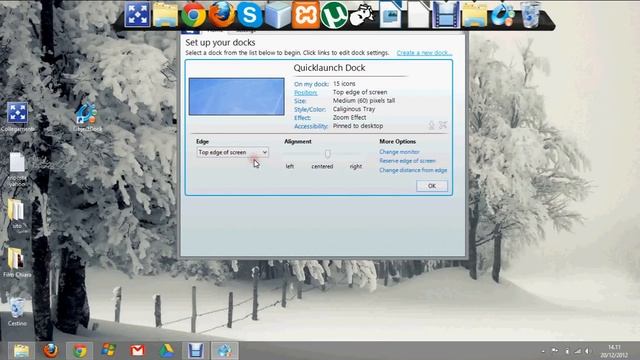Click the Create a new dock link
The image size is (640, 360).
point(424,53)
